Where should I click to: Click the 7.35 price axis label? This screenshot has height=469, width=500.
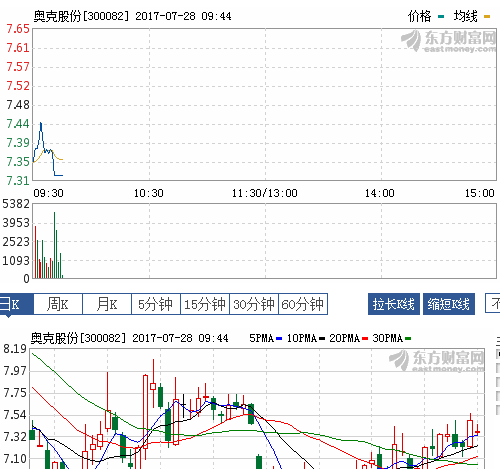click(18, 162)
